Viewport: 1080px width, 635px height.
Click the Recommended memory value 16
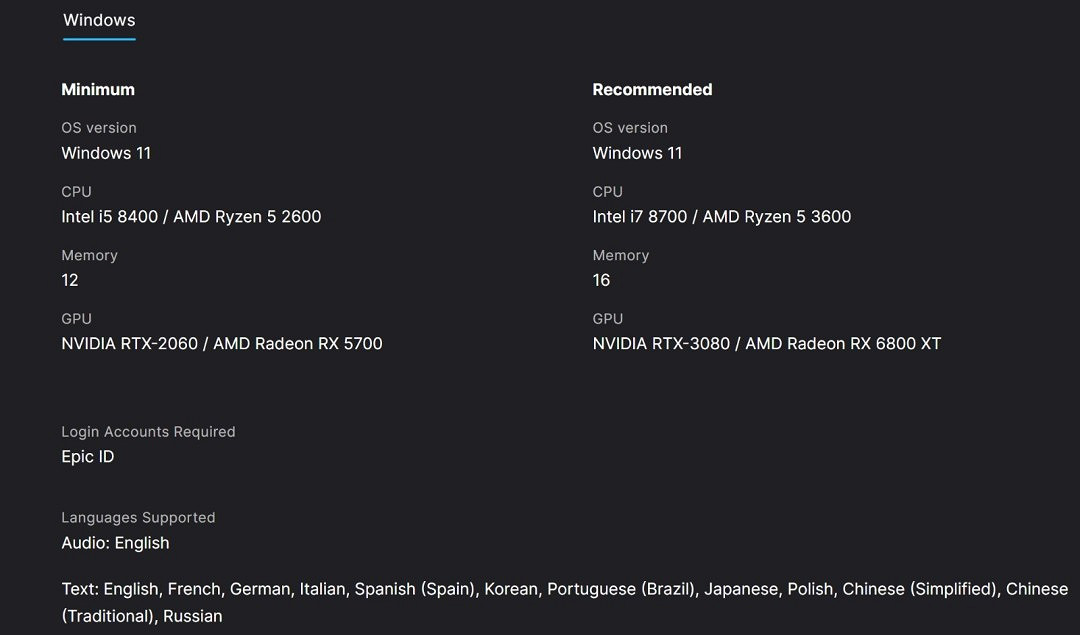coord(601,280)
